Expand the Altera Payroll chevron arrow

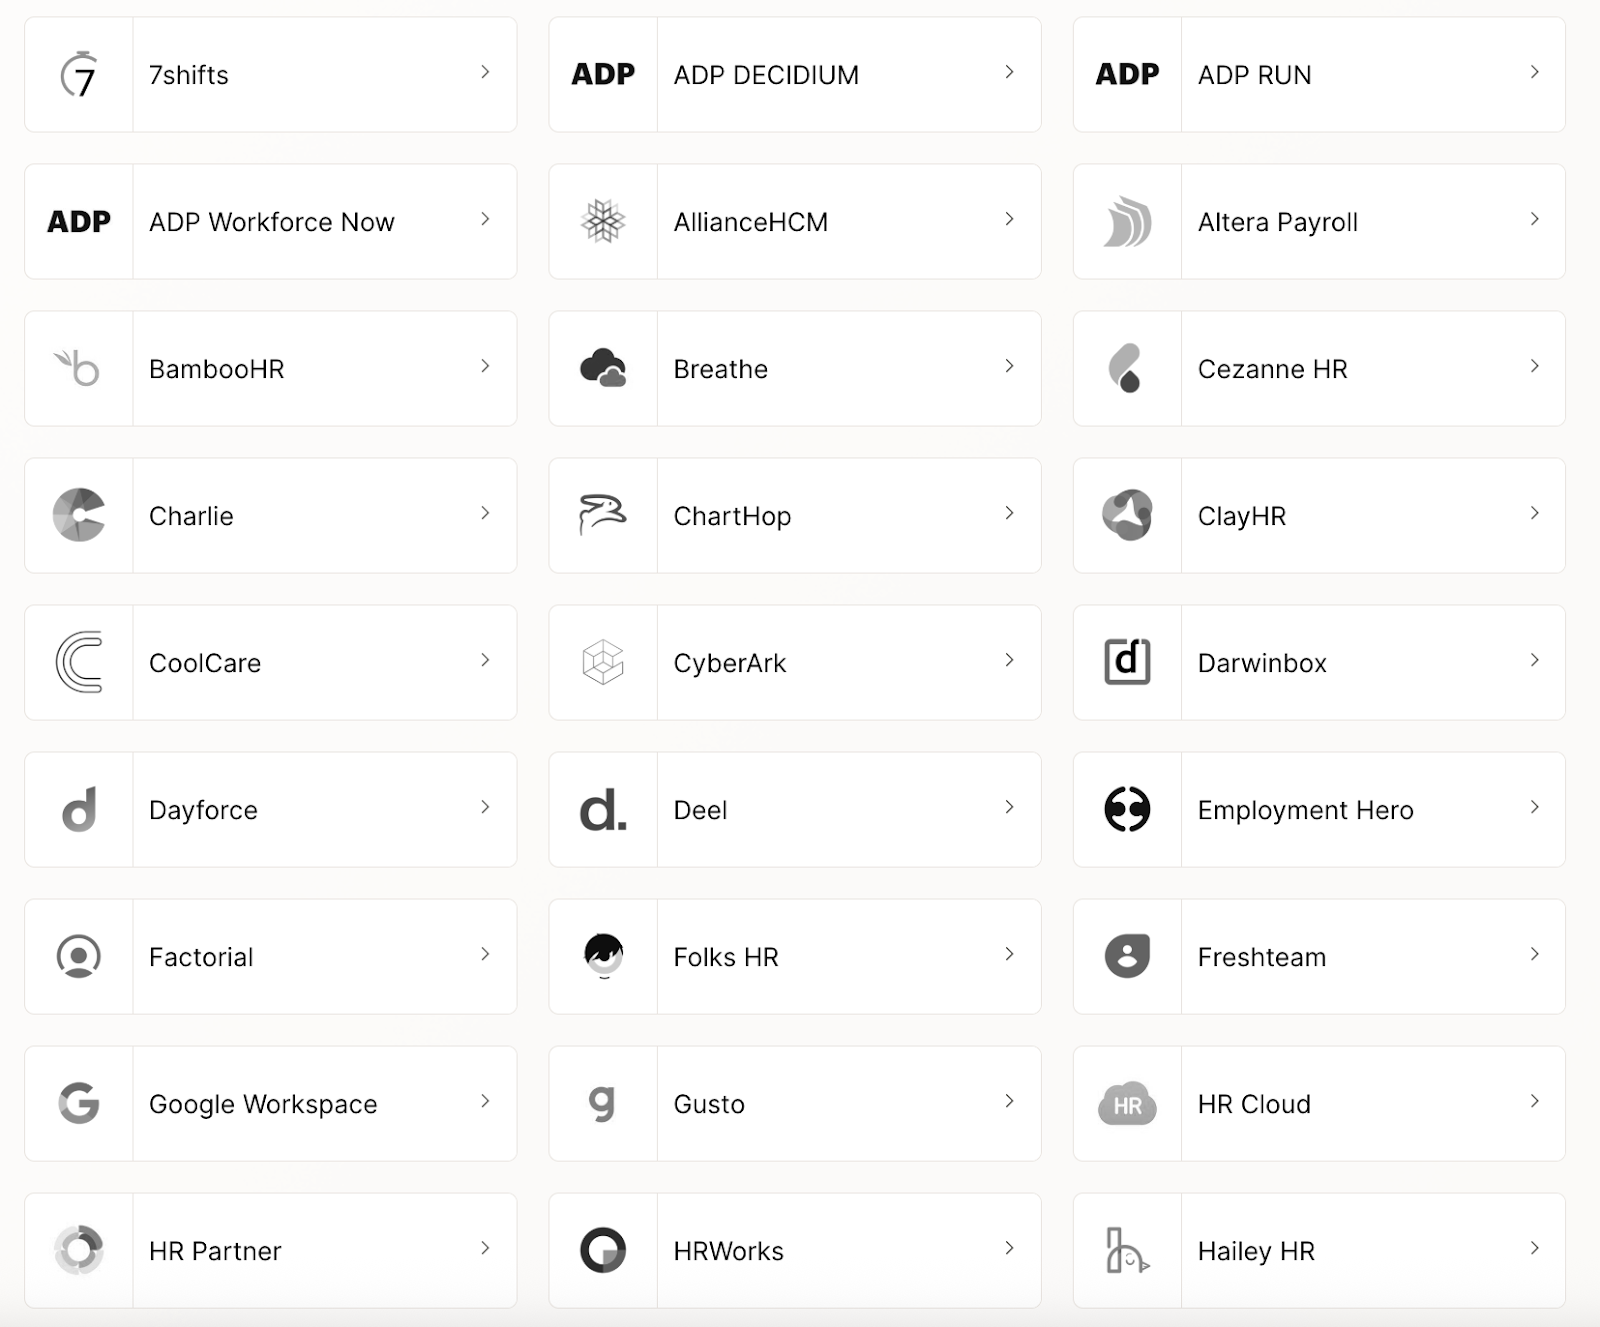tap(1534, 219)
